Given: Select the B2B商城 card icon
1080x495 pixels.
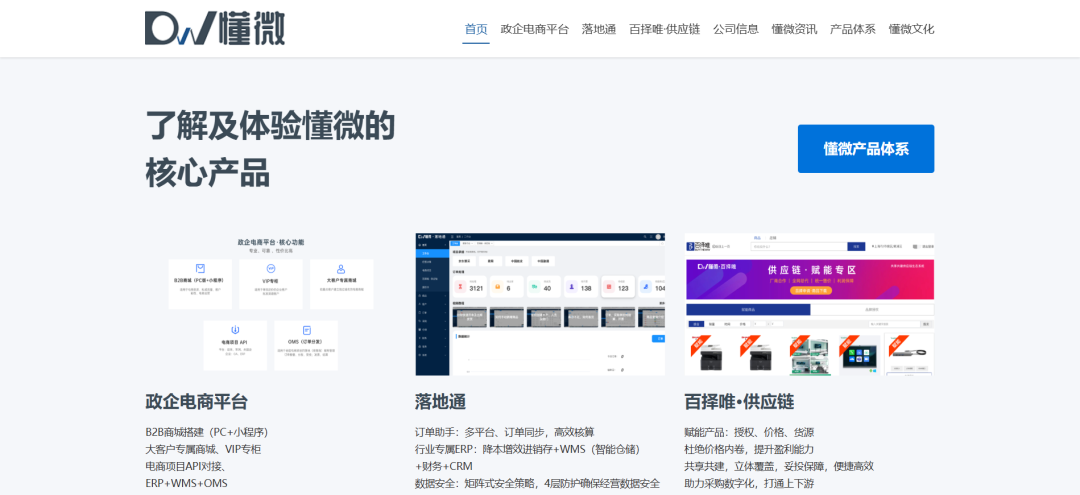Looking at the screenshot, I should [x=200, y=268].
